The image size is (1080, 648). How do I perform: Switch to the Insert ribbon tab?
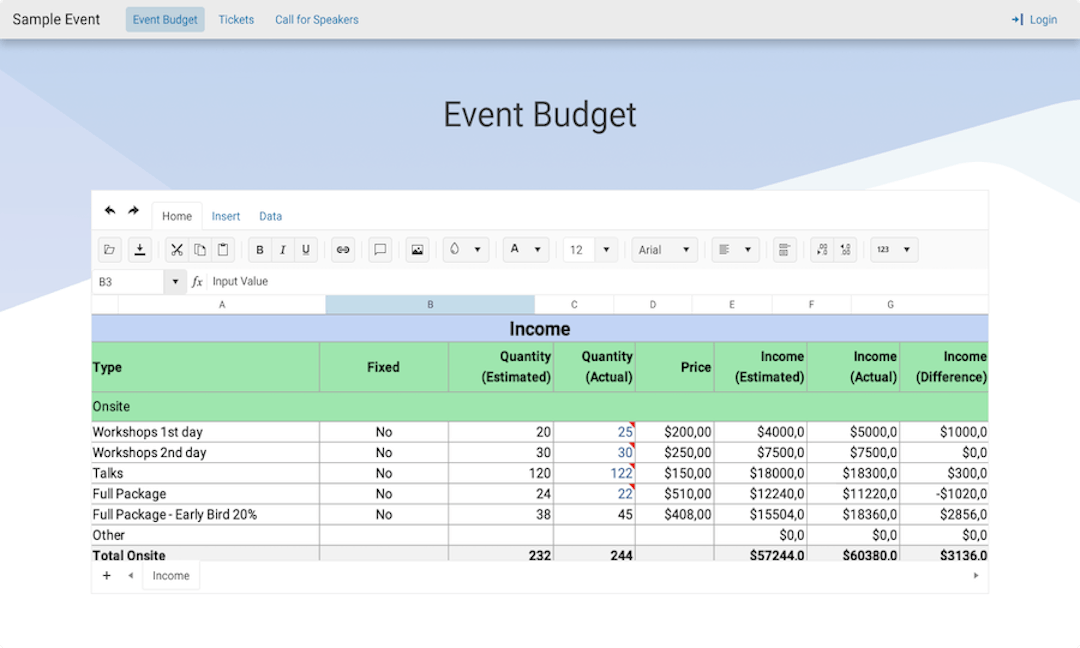point(226,216)
